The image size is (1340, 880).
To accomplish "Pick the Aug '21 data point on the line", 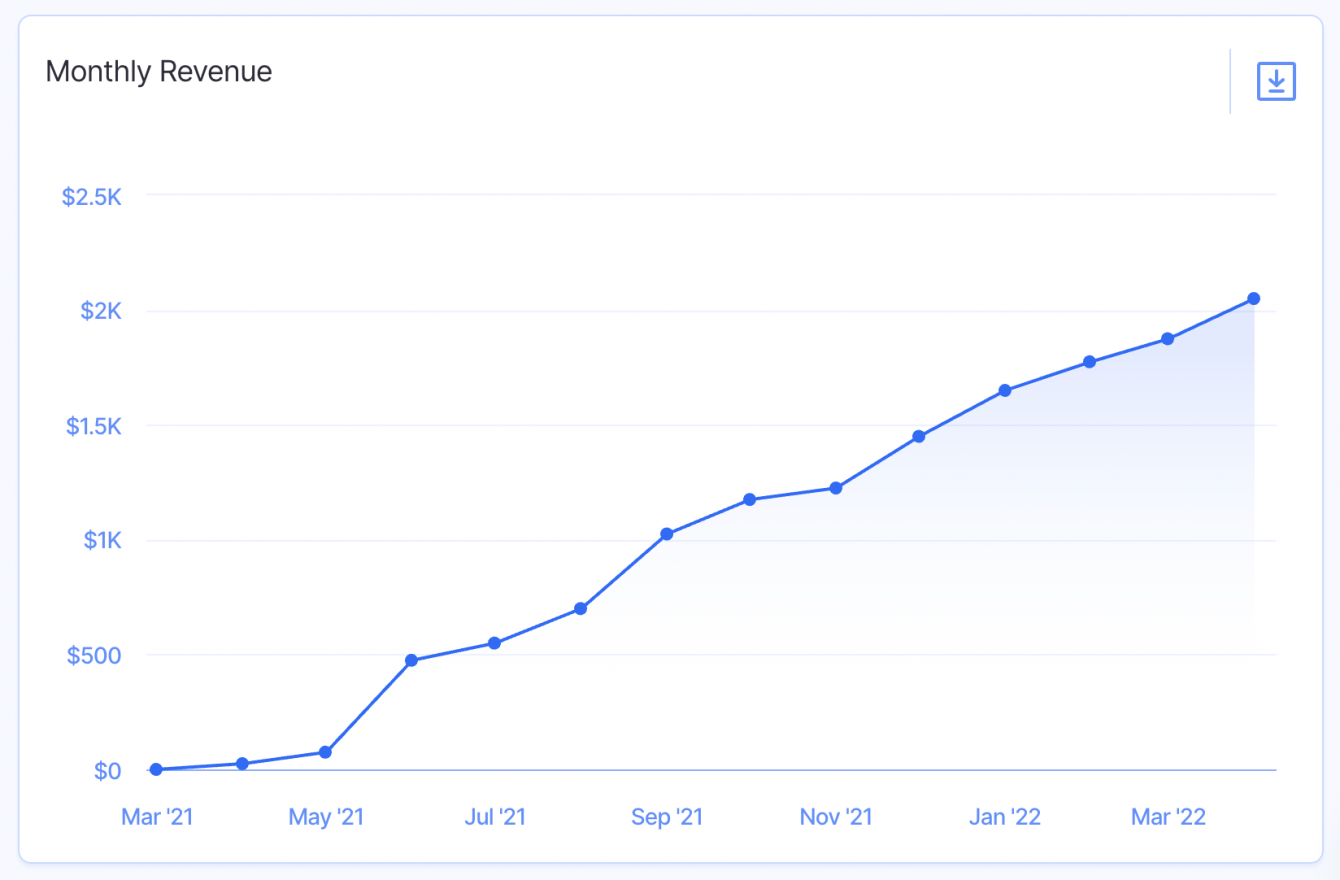I will click(580, 609).
